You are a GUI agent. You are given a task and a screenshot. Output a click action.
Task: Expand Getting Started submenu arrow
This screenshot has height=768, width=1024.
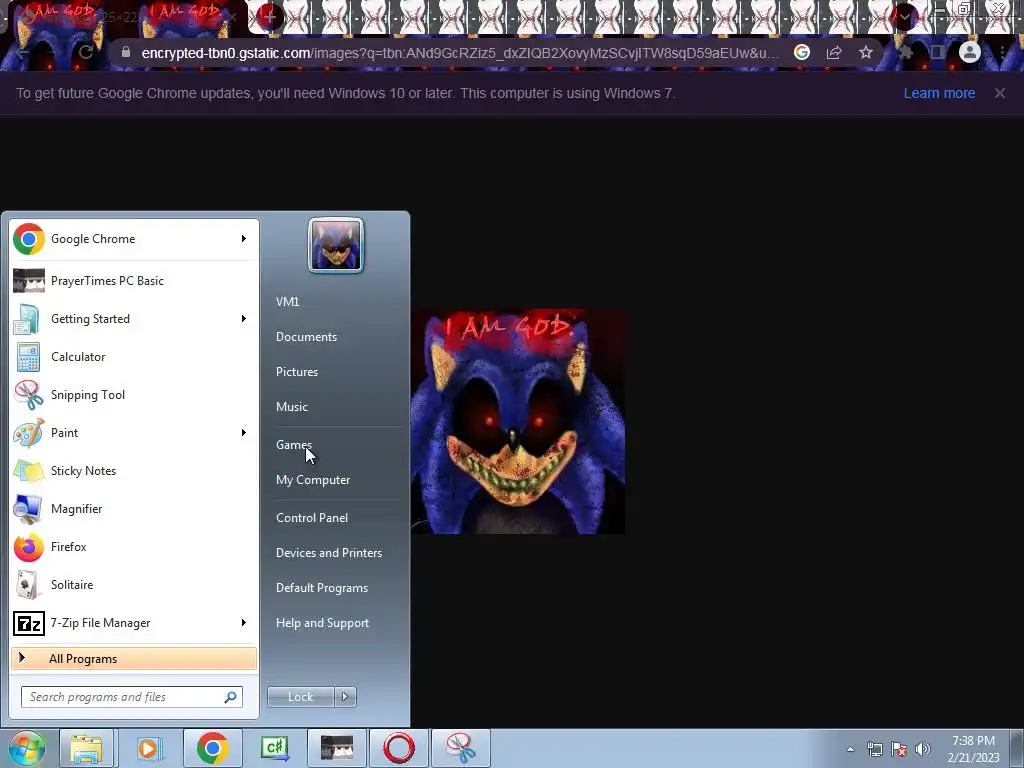244,319
